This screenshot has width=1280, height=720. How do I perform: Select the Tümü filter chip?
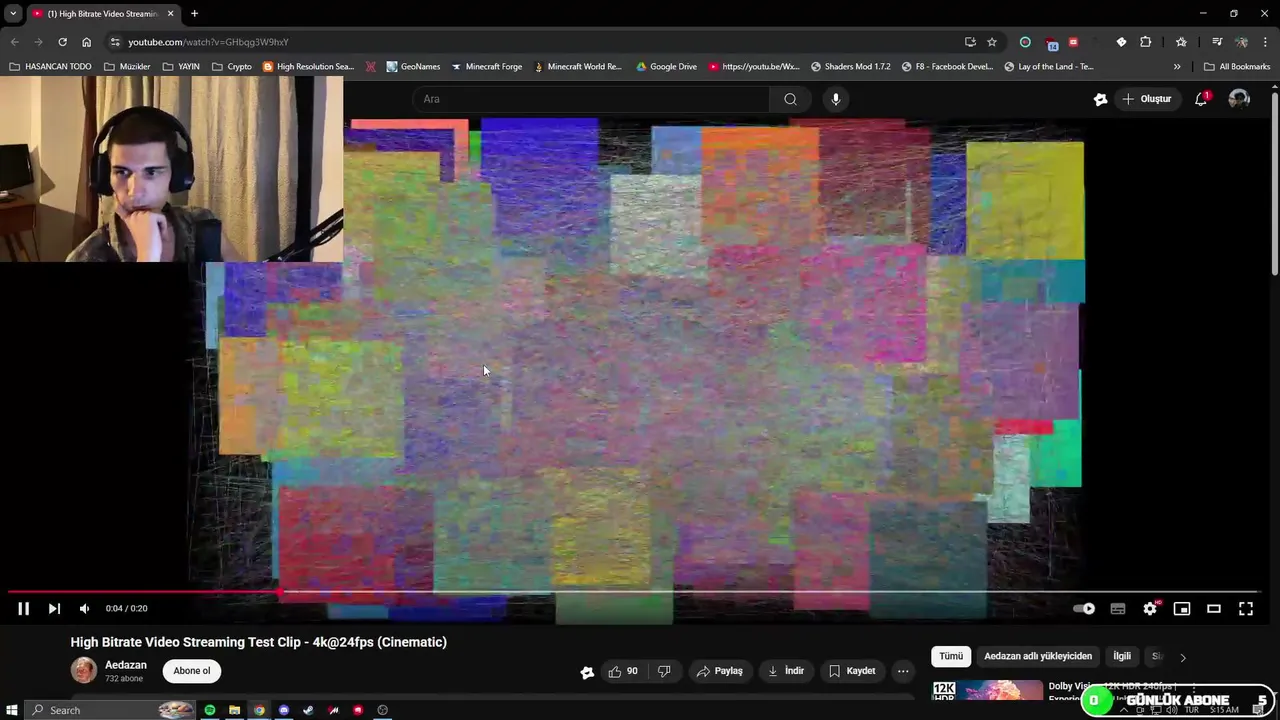pos(951,656)
